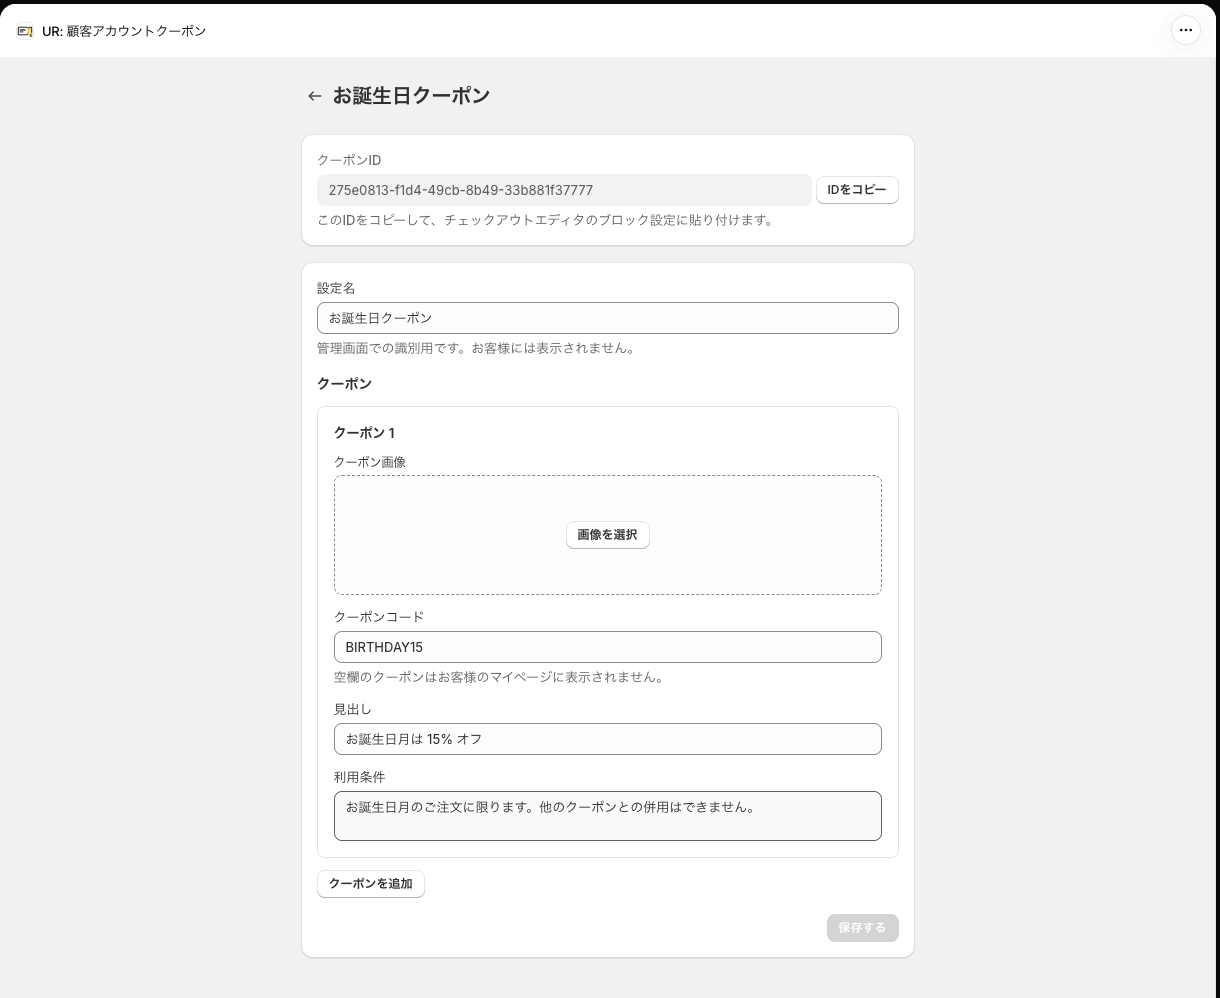The height and width of the screenshot is (998, 1220).
Task: Click the クーポン画像 label
Action: (x=370, y=462)
